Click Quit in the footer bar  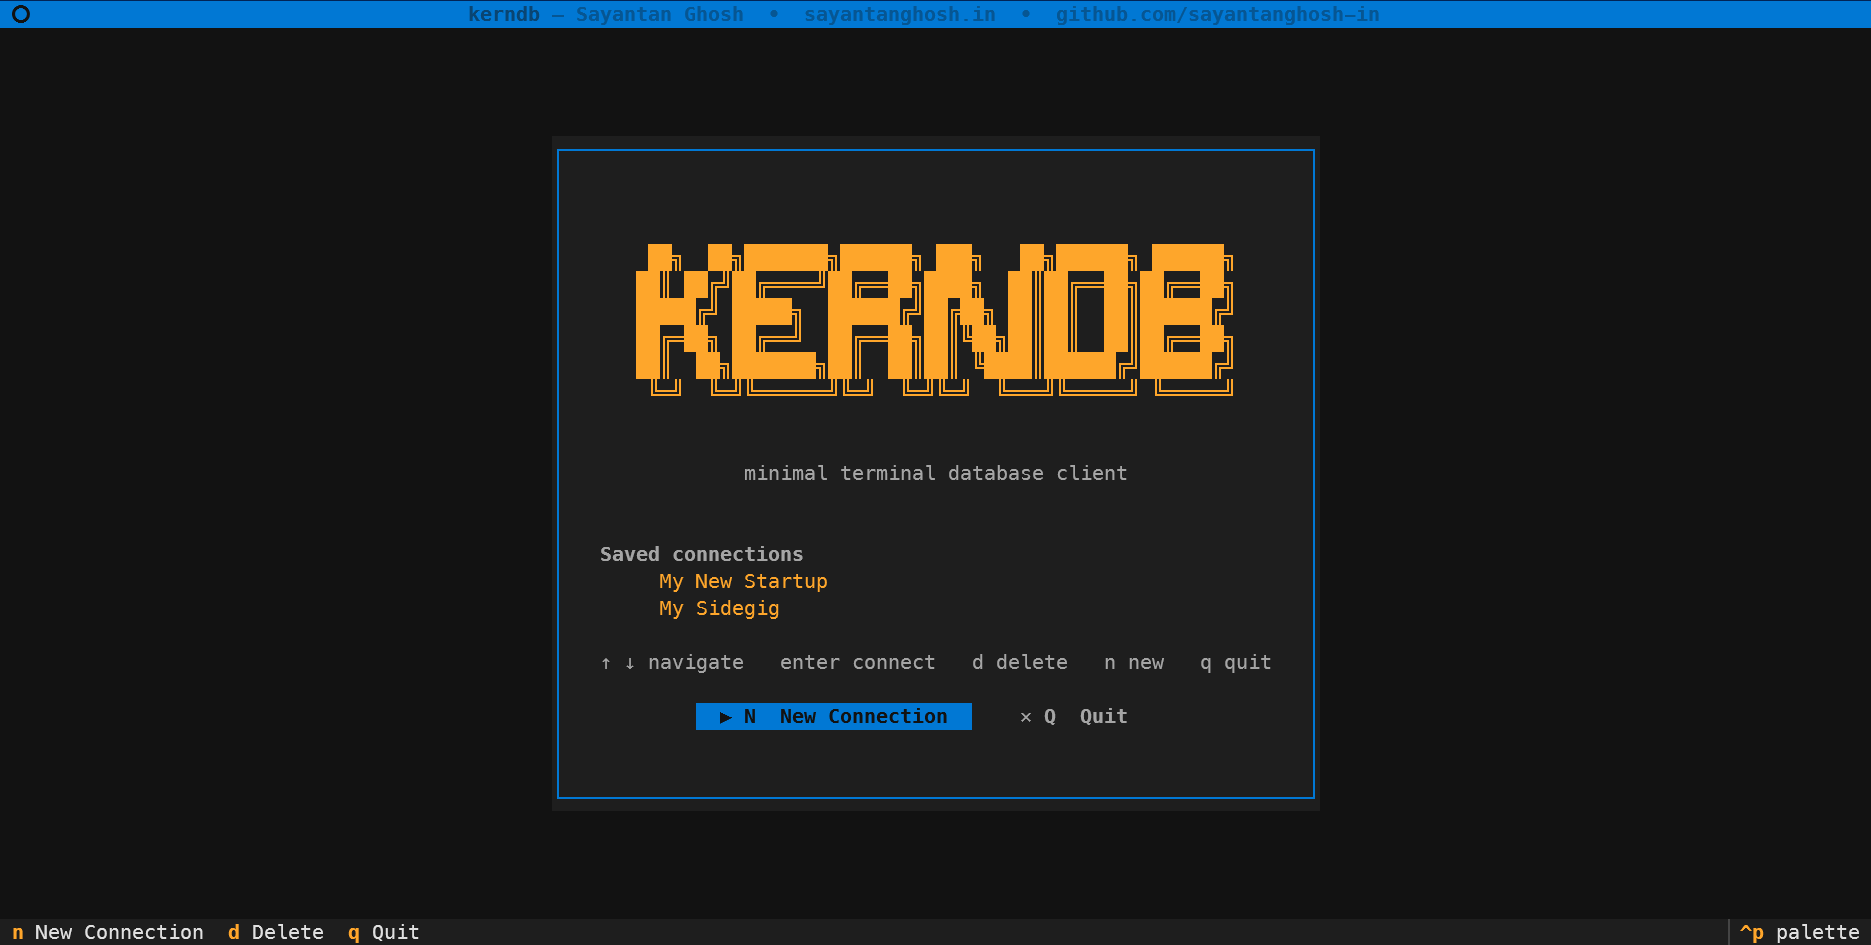(x=384, y=932)
